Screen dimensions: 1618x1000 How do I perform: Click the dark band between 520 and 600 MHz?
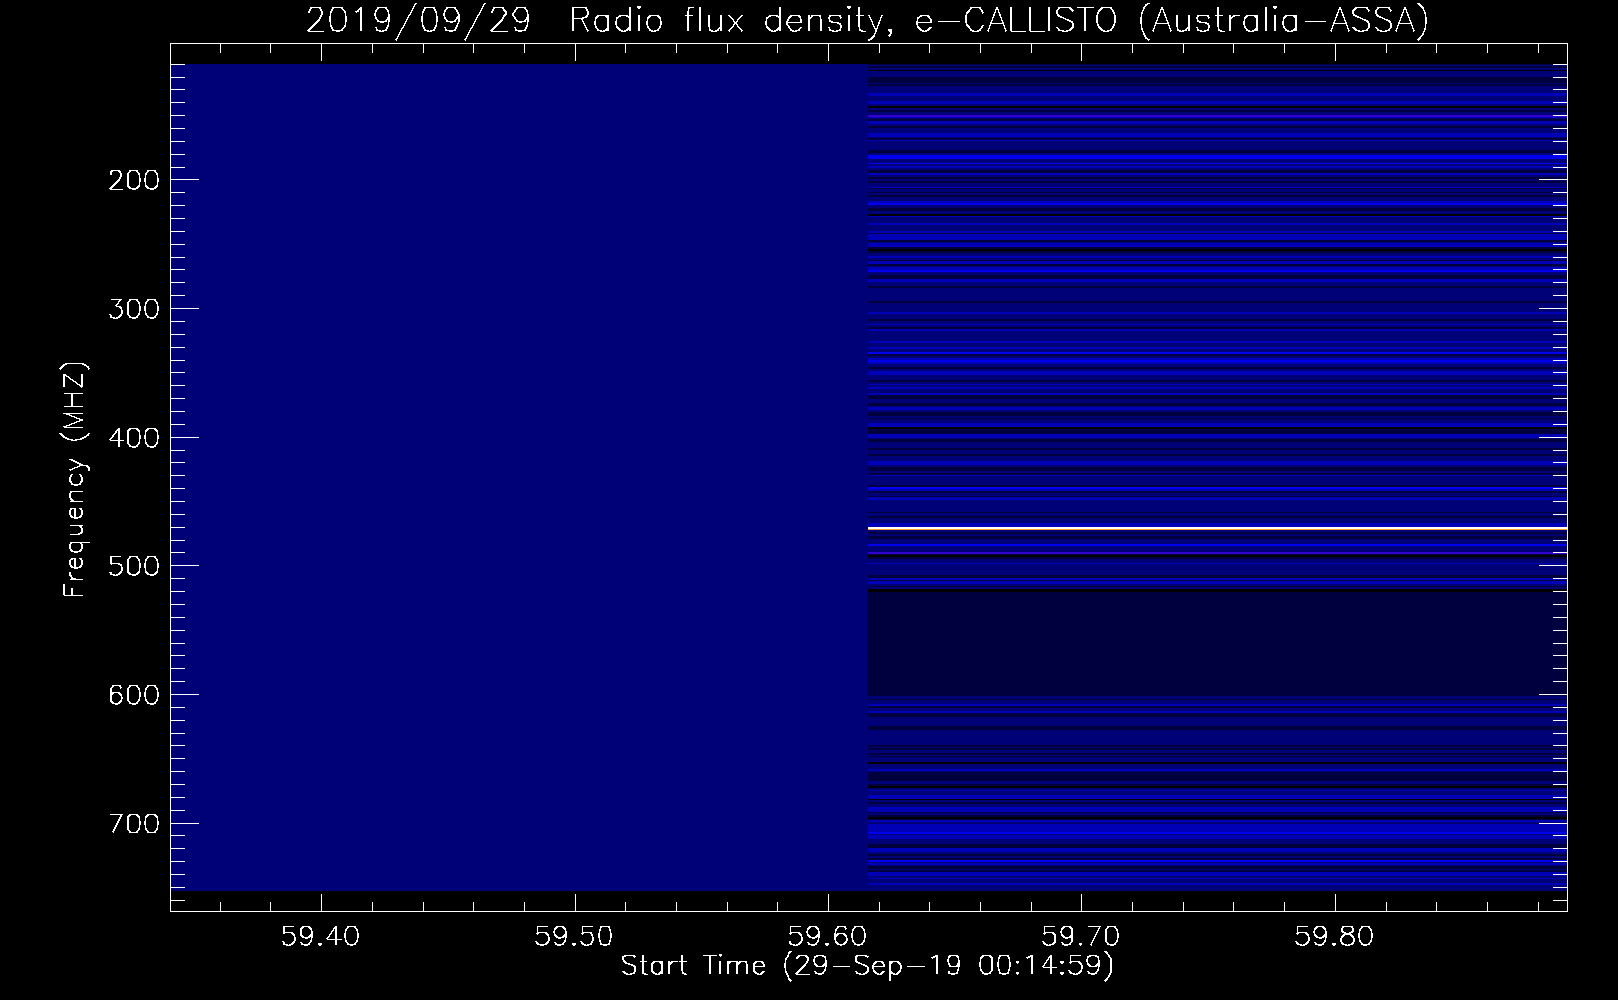click(x=1217, y=642)
